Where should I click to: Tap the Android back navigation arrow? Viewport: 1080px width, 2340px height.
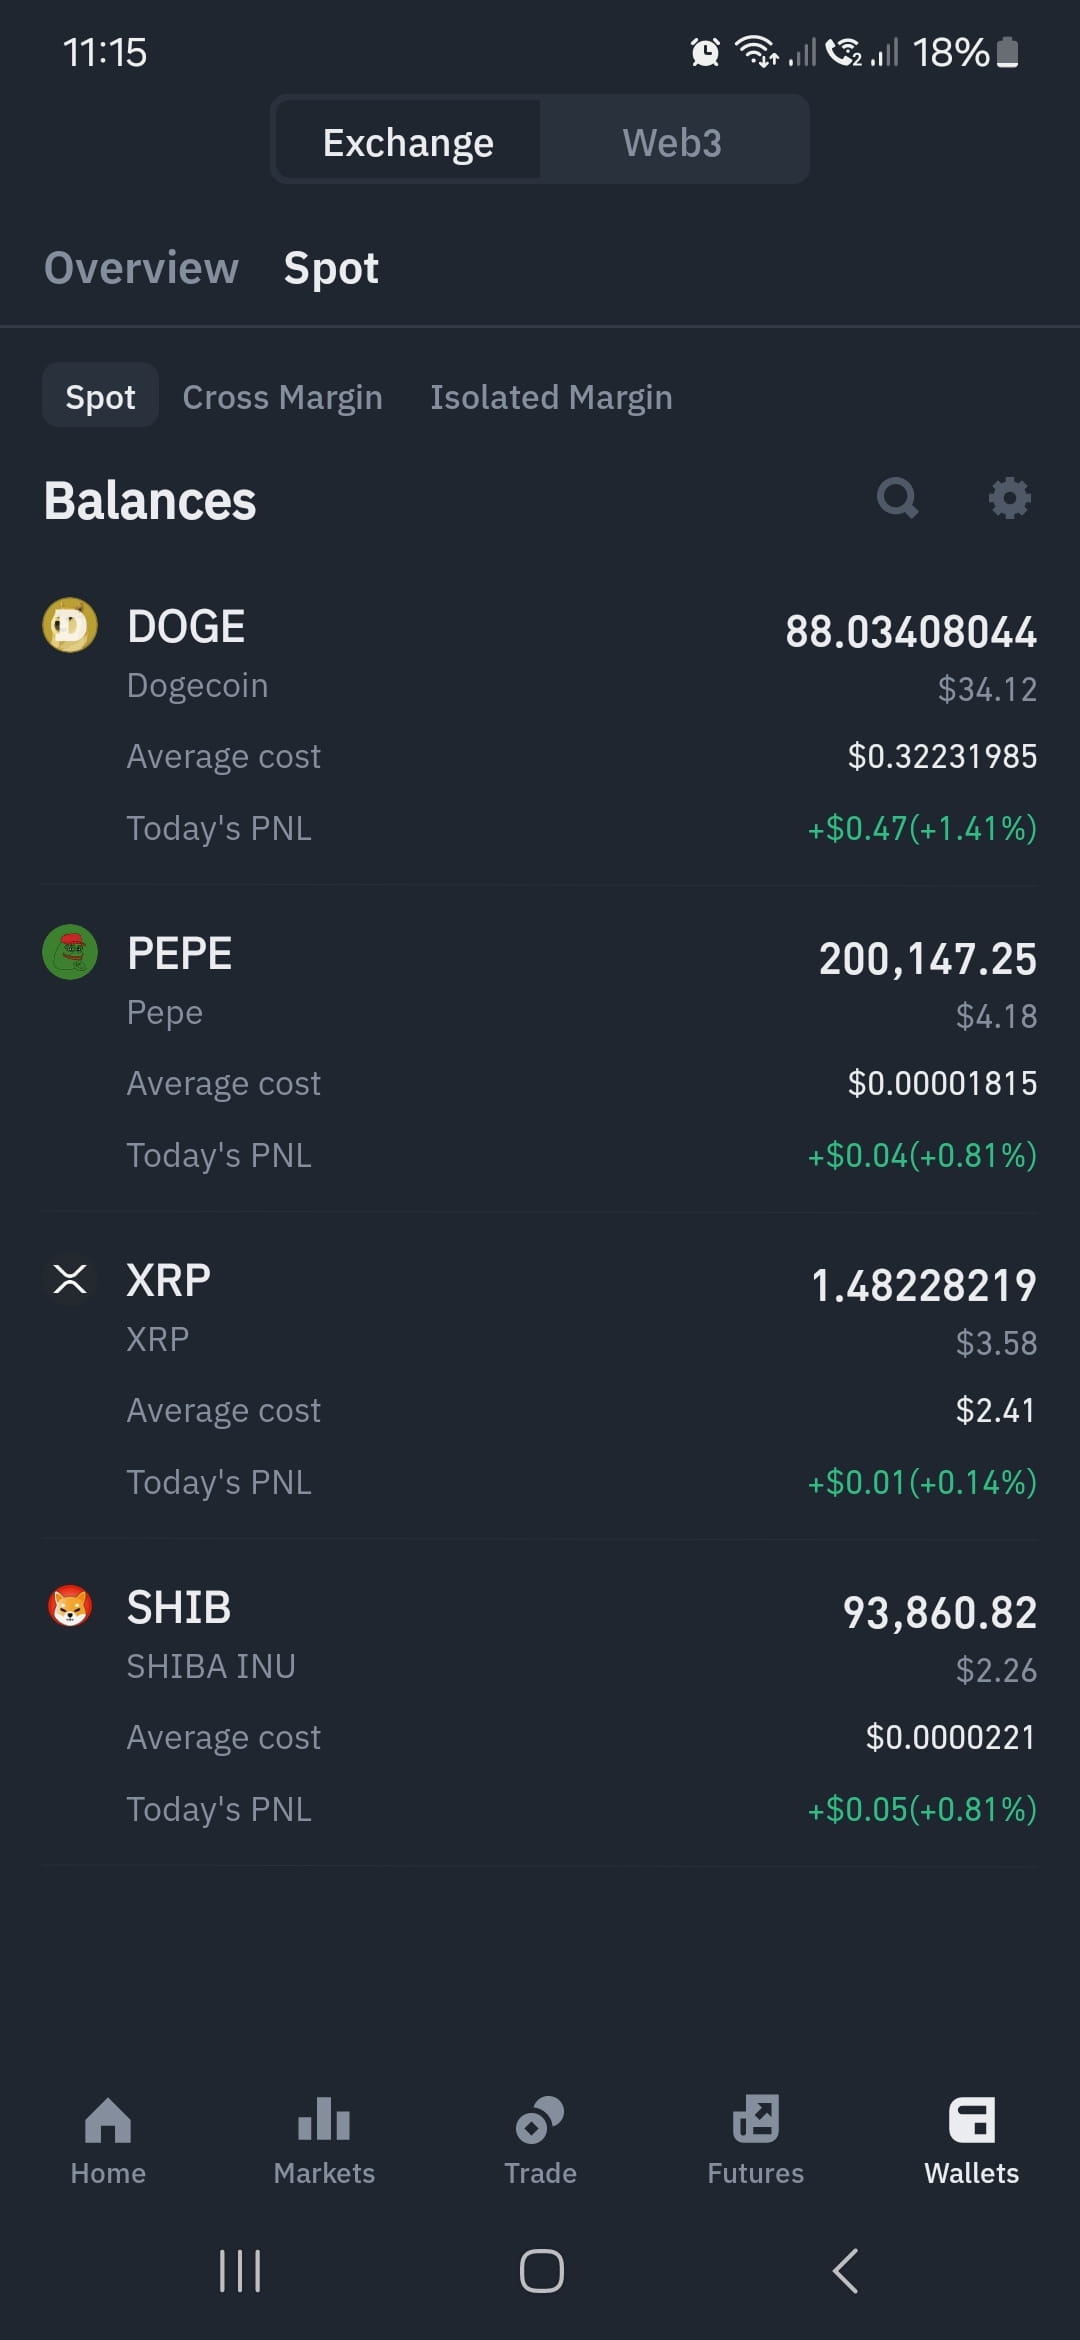(x=845, y=2270)
